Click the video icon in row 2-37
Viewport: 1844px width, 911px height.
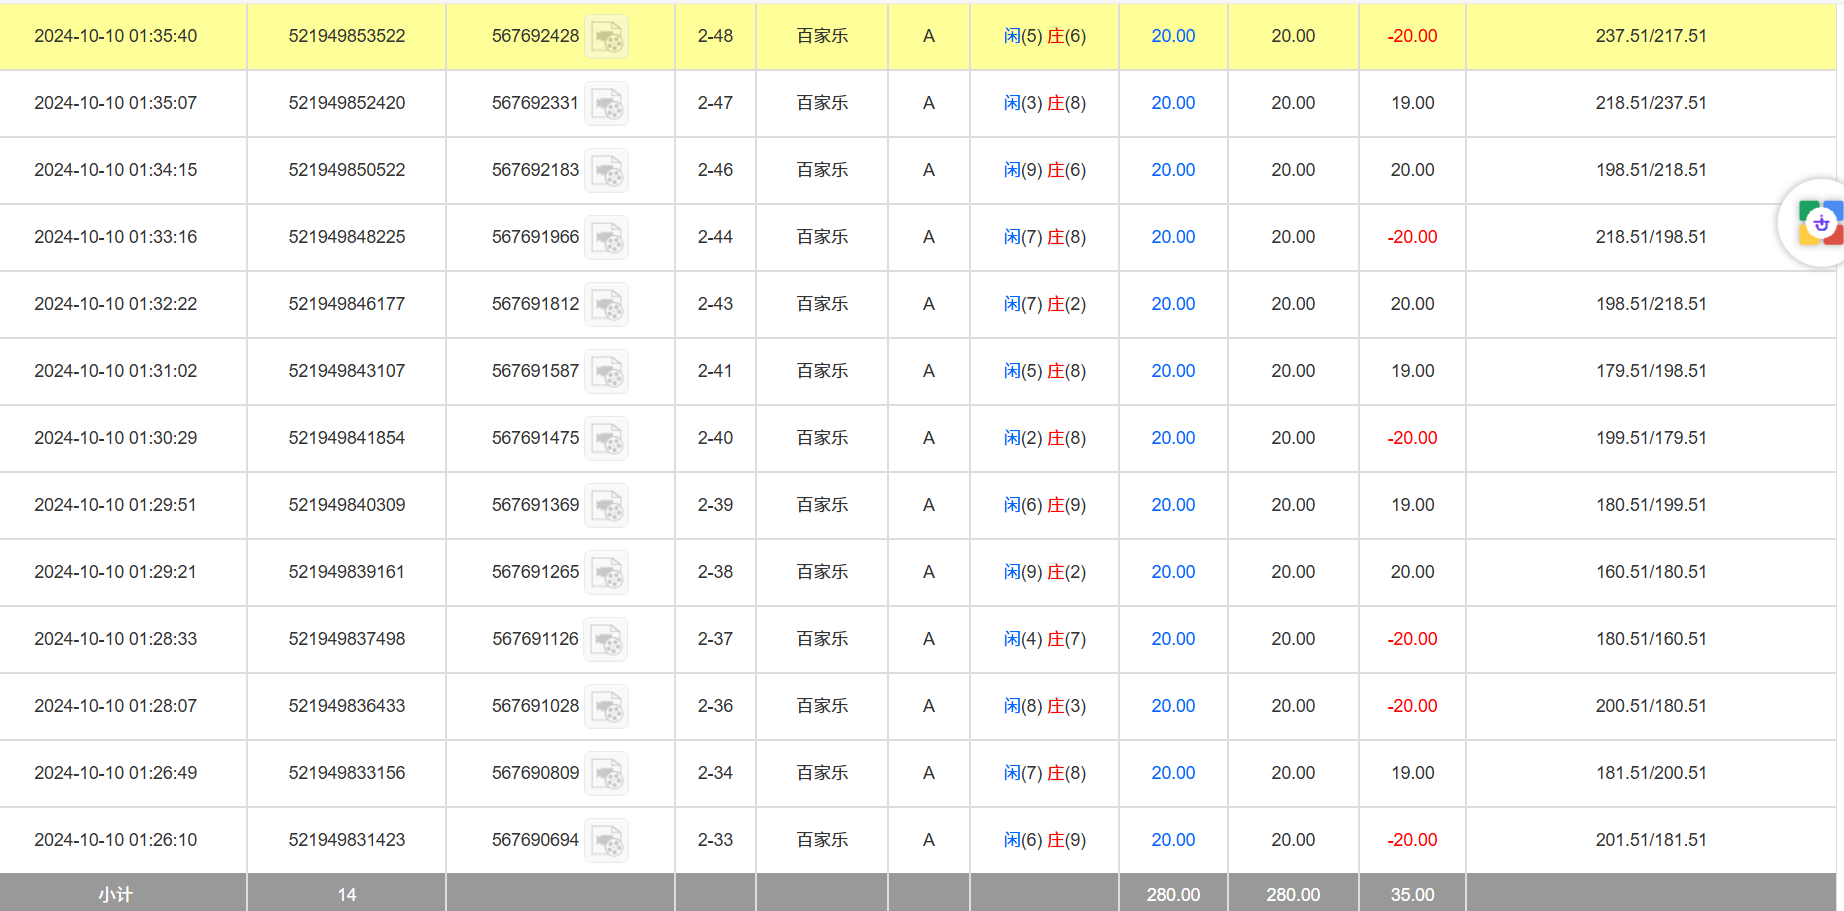point(606,639)
